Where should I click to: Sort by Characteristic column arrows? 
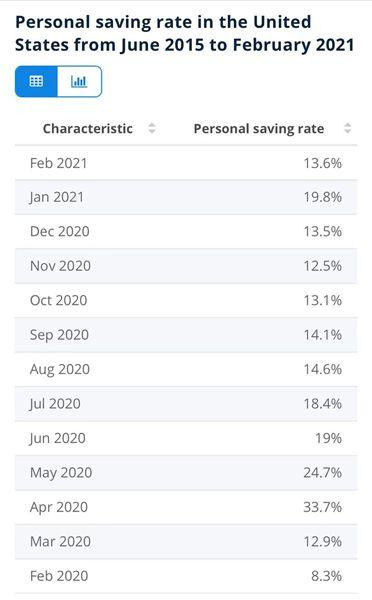click(x=152, y=128)
